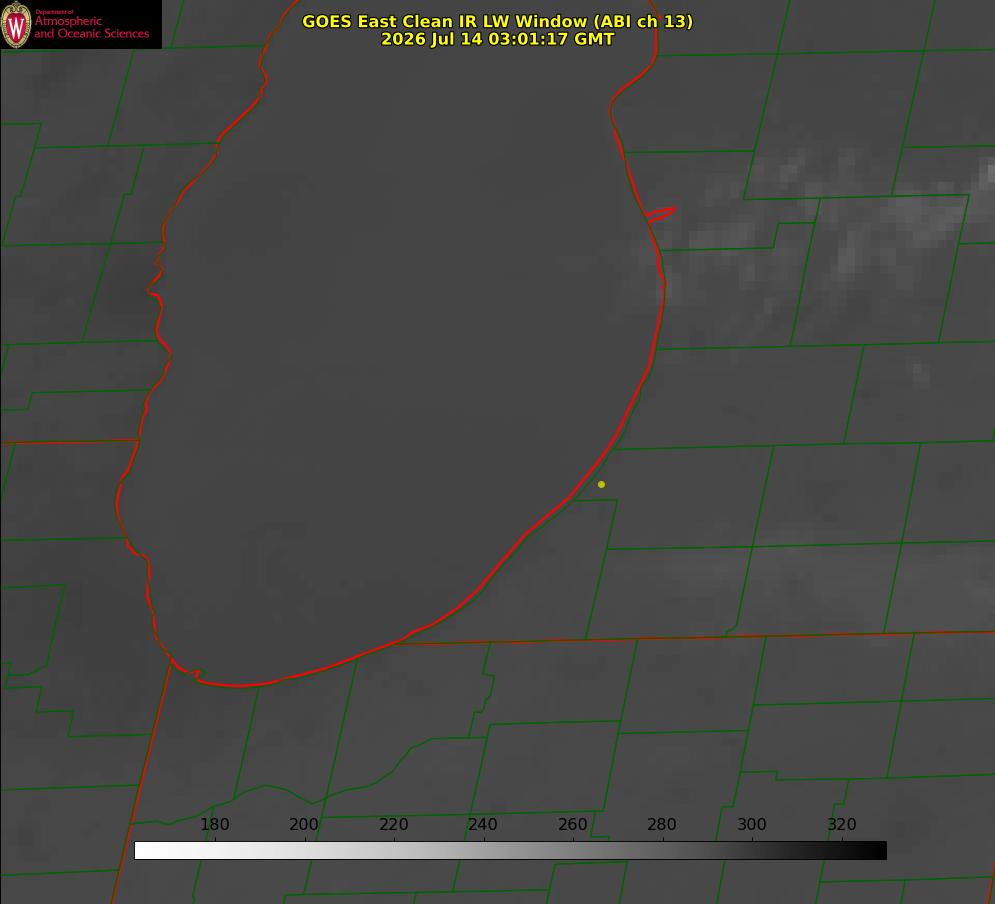The height and width of the screenshot is (904, 995).
Task: Click the 240 label on the colorbar
Action: pos(483,824)
